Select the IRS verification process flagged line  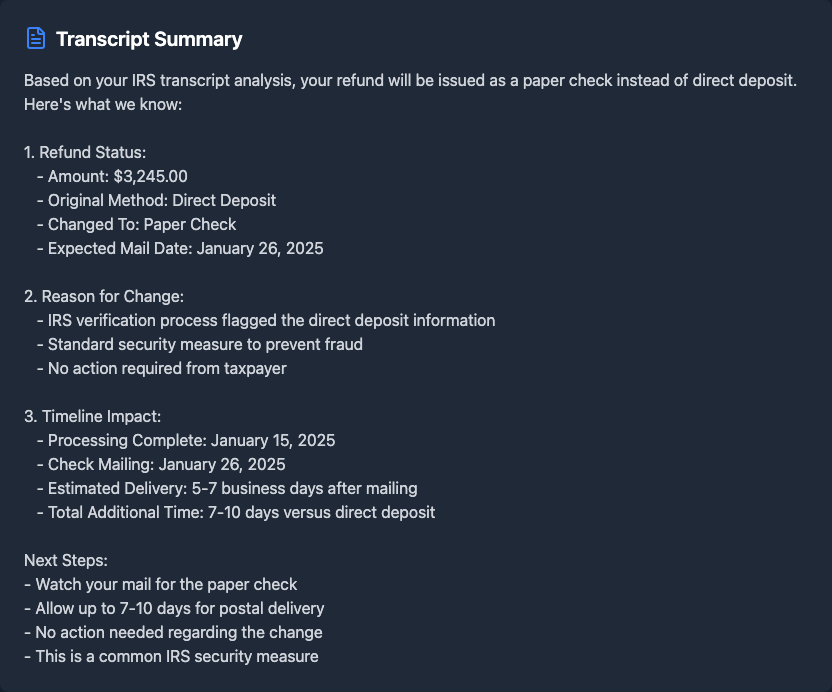(x=271, y=320)
